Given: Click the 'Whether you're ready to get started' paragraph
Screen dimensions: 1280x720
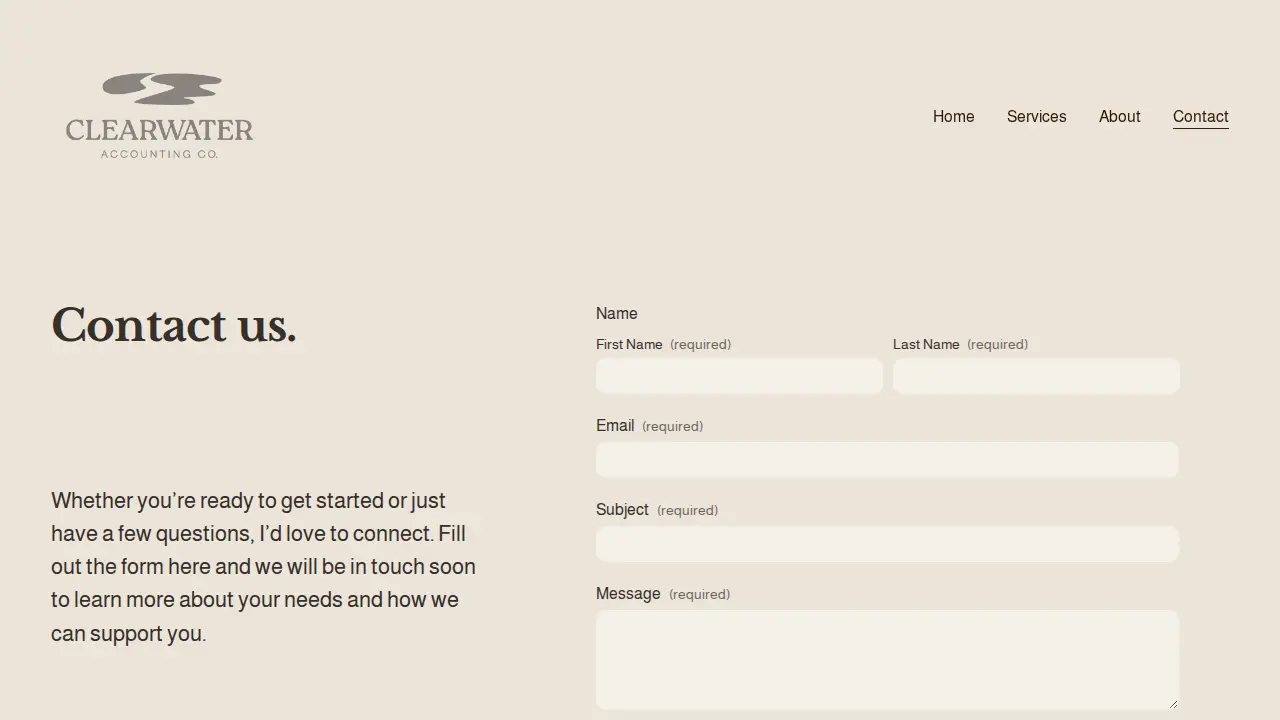Looking at the screenshot, I should (x=264, y=567).
